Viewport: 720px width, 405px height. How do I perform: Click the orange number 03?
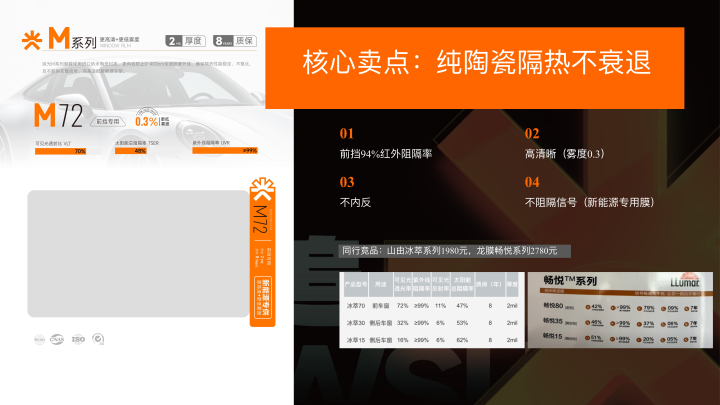click(x=347, y=182)
